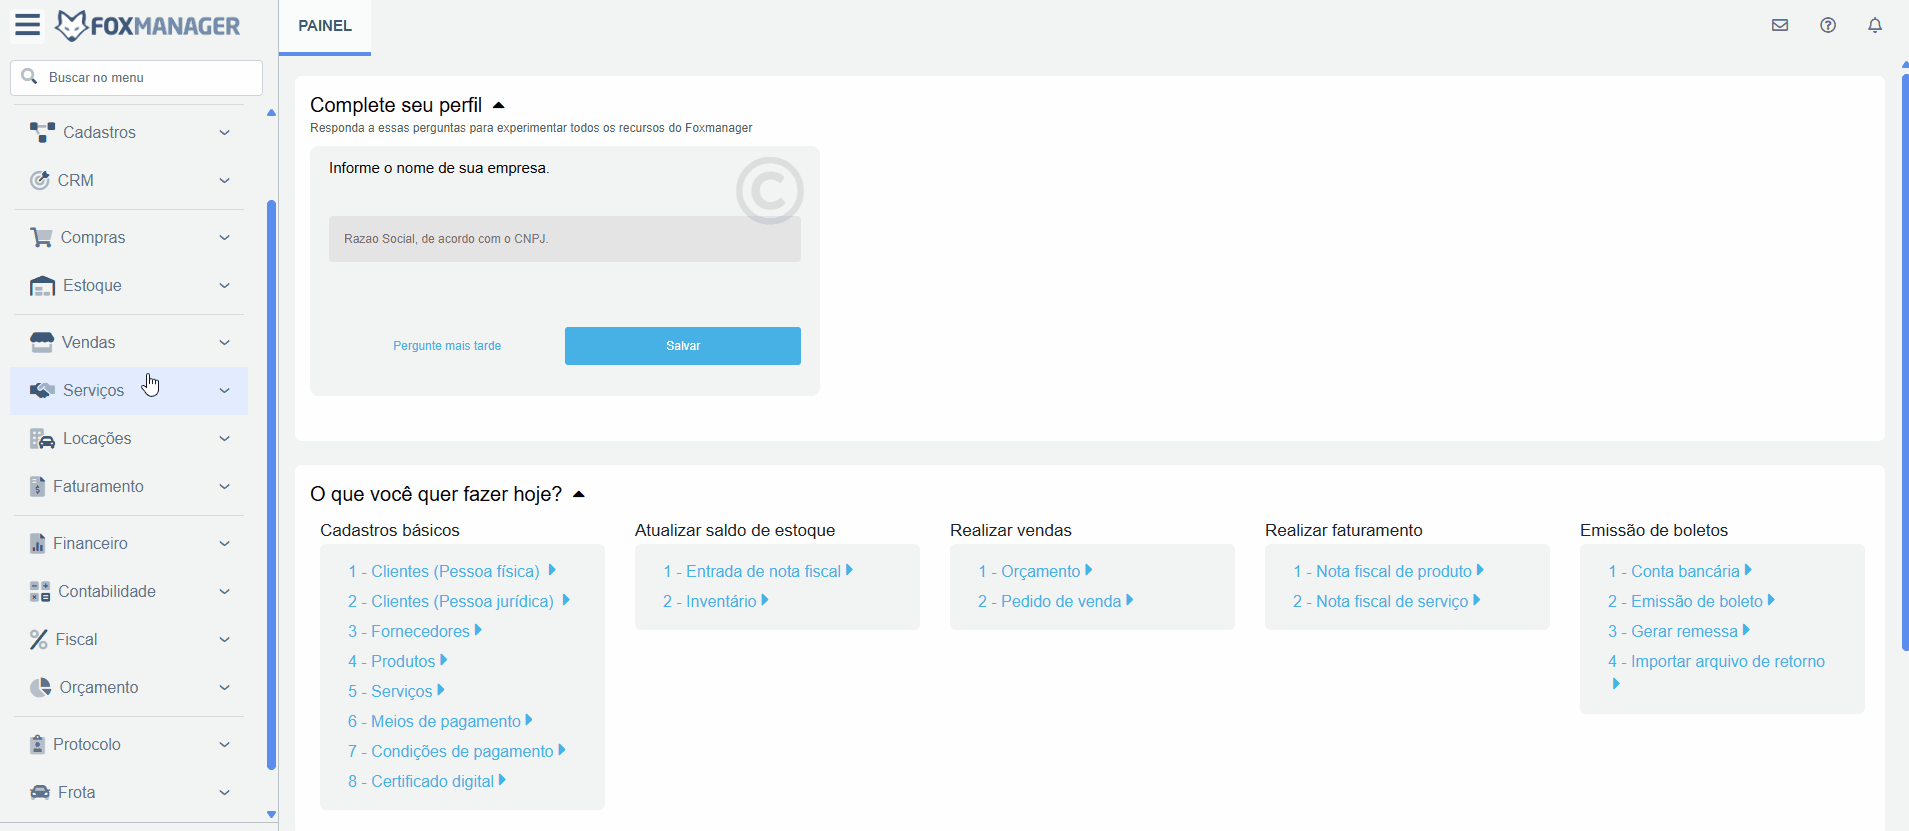Click the sidebar scroll down arrow
This screenshot has height=831, width=1909.
[x=271, y=814]
